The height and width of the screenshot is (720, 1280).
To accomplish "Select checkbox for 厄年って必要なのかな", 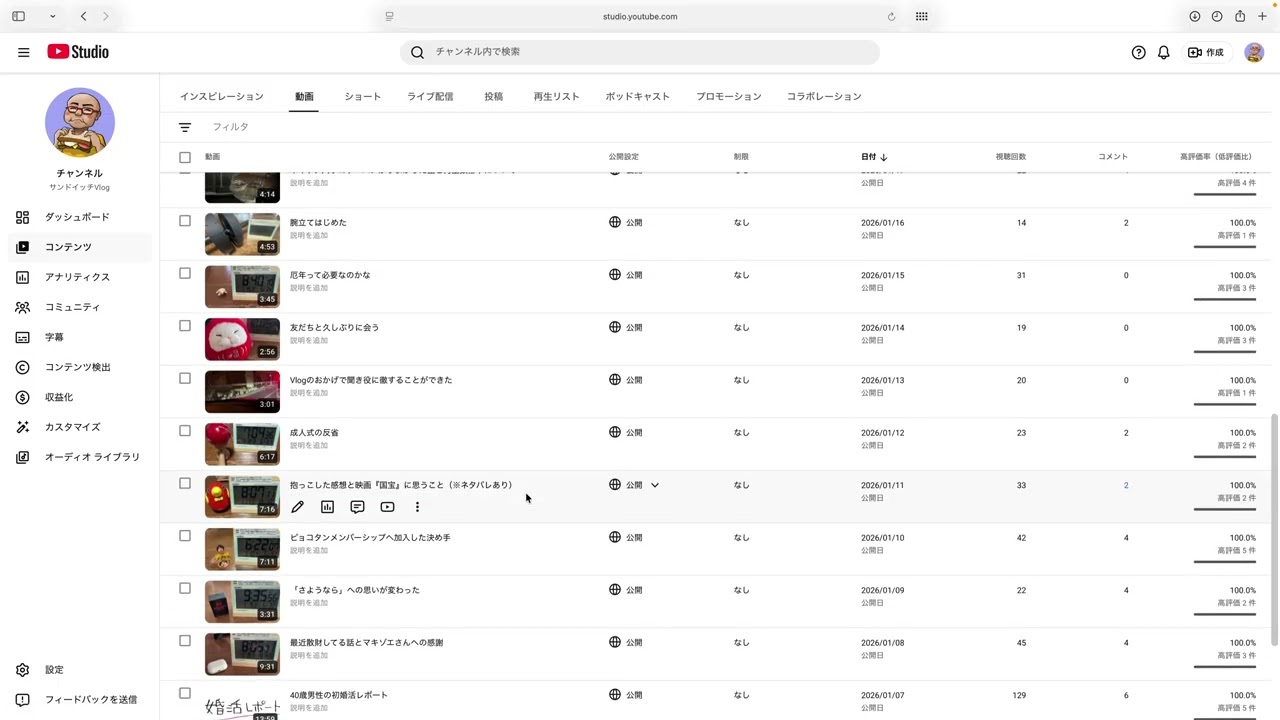I will [185, 273].
